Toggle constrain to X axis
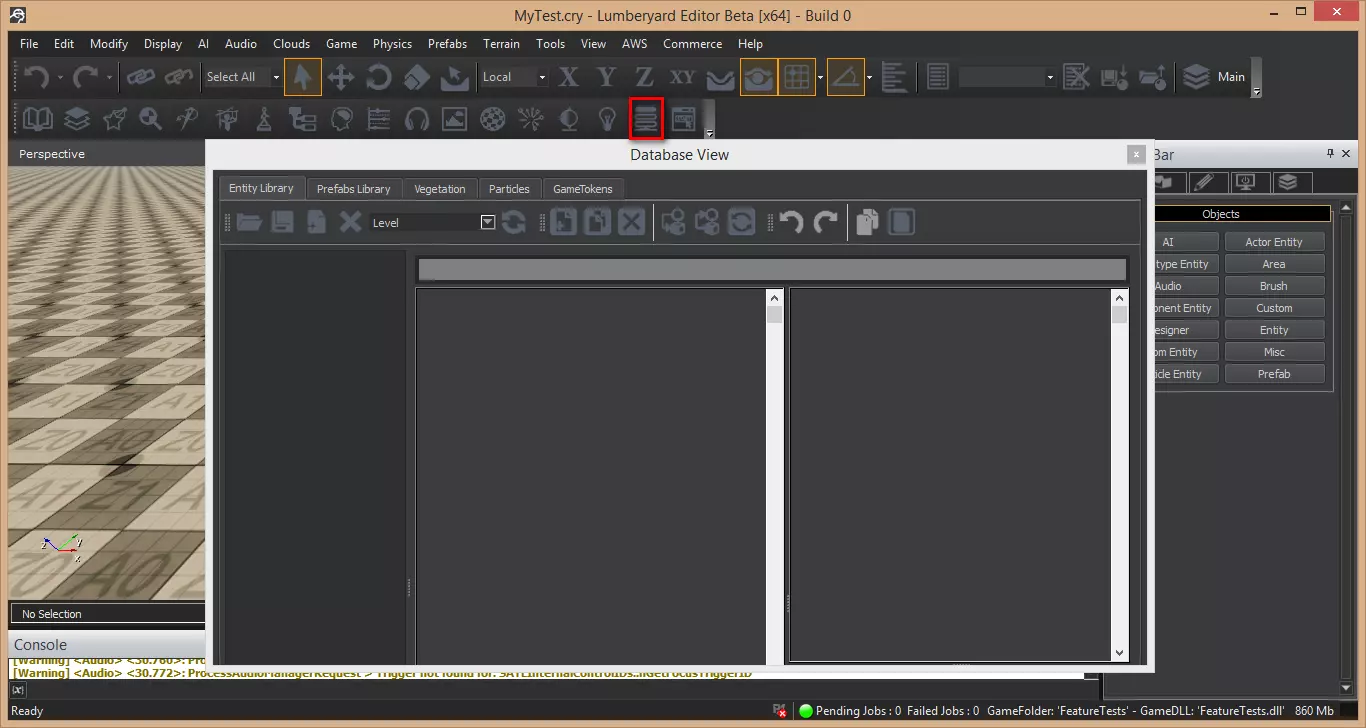The height and width of the screenshot is (728, 1366). tap(569, 77)
